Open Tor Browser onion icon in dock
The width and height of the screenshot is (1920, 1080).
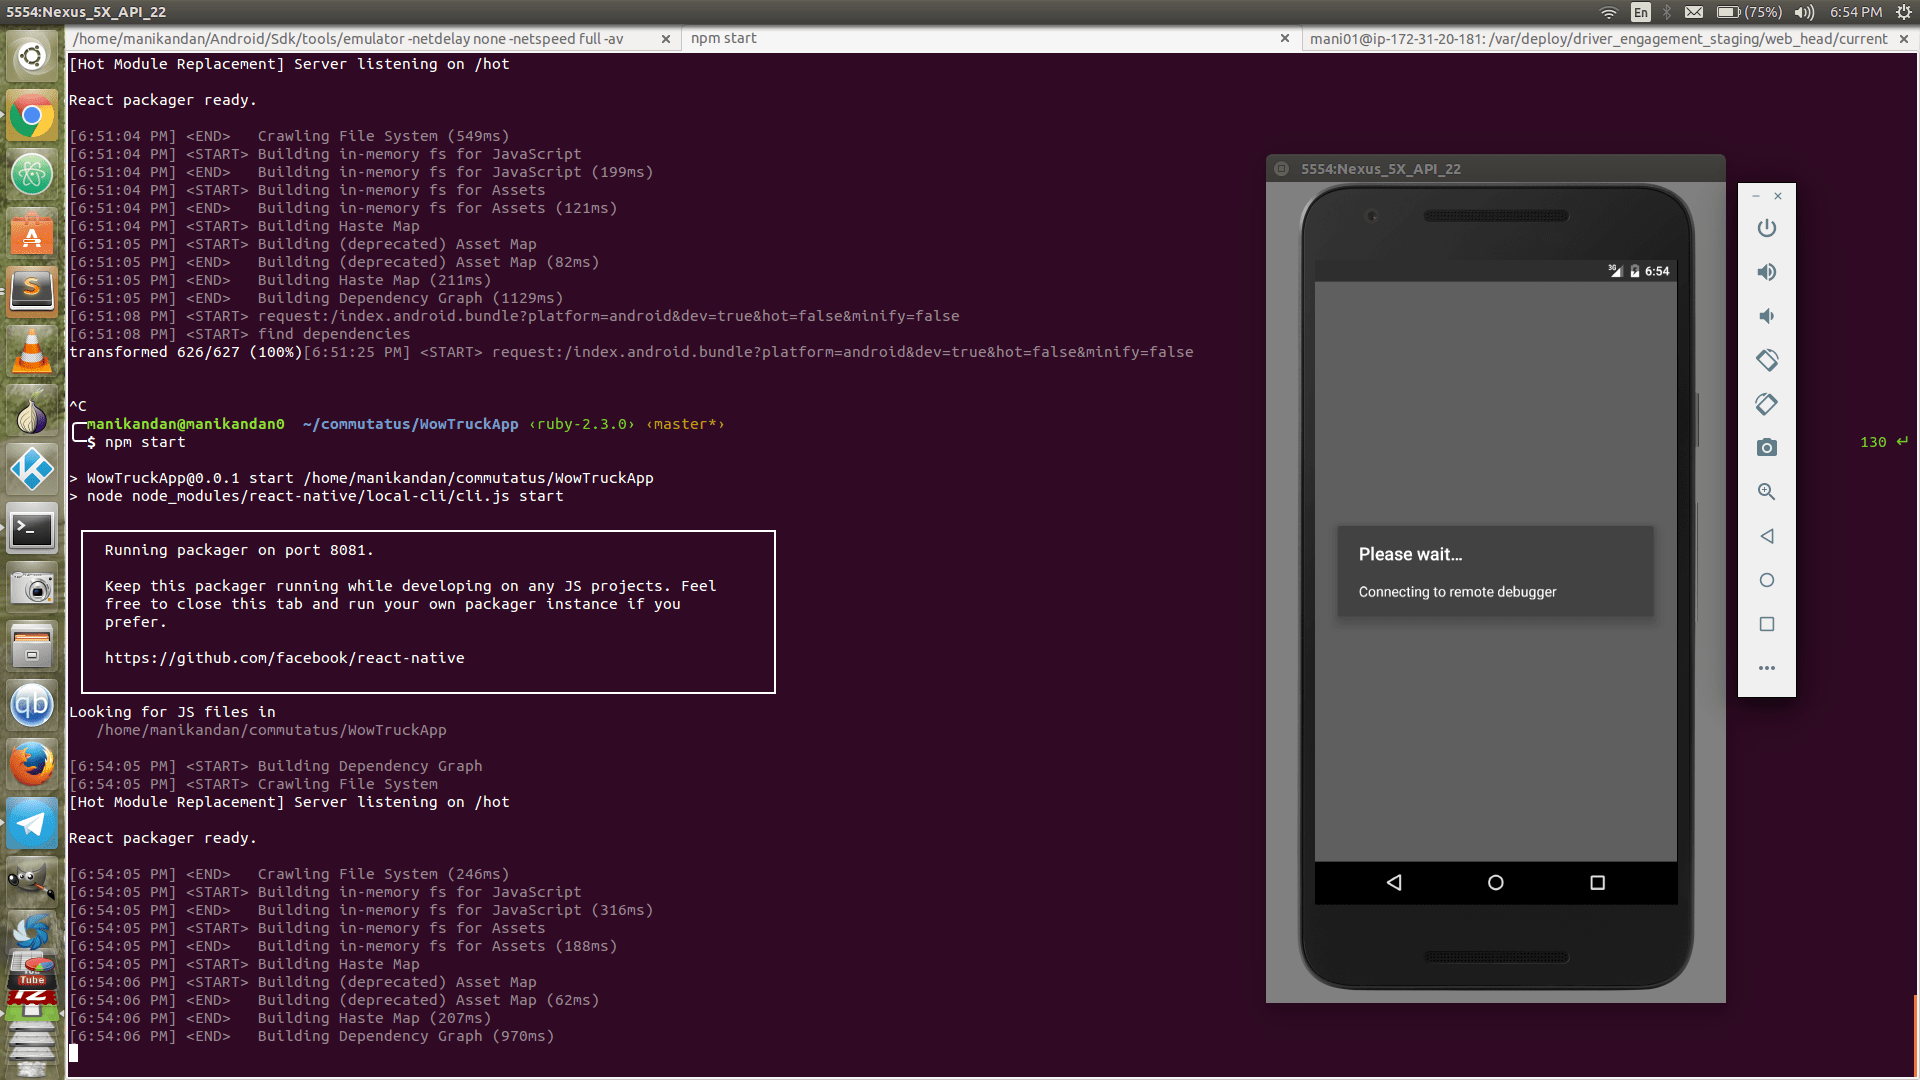32,411
